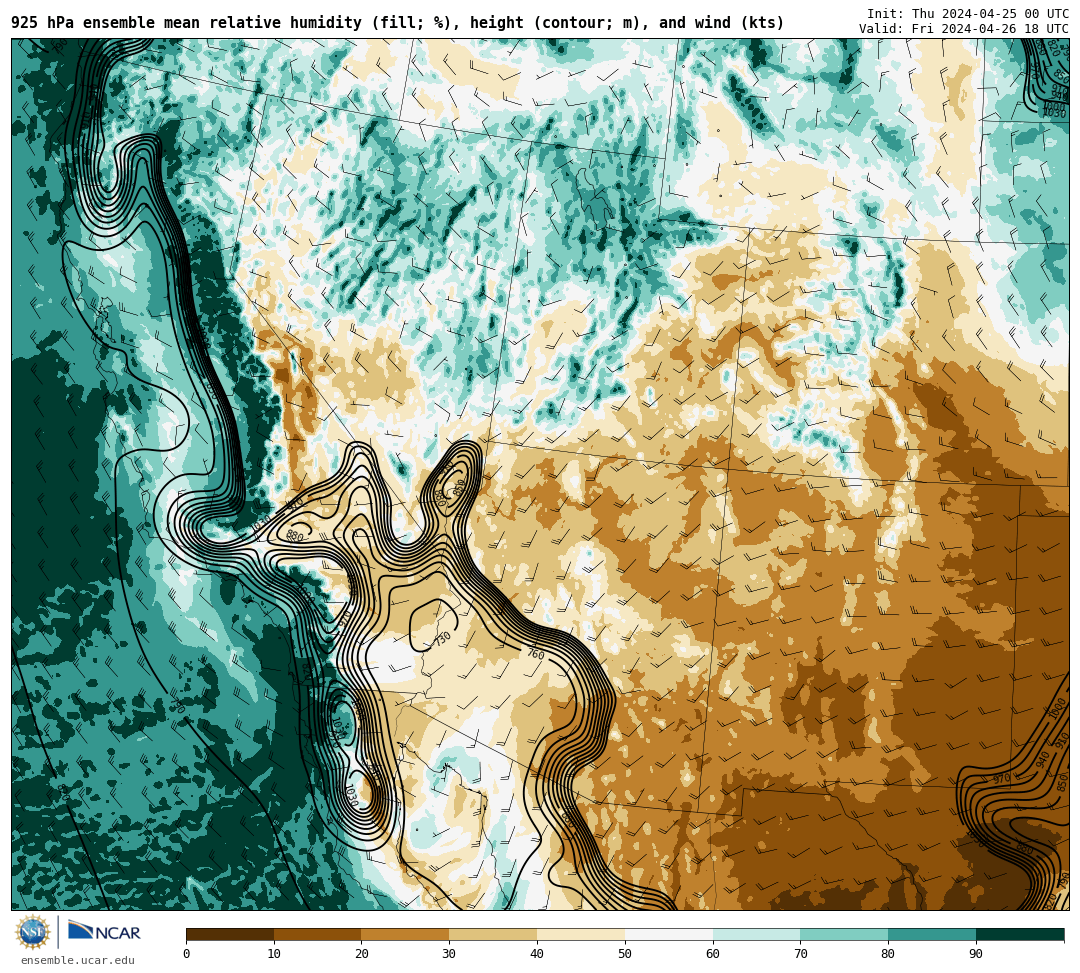Image resolution: width=1080 pixels, height=973 pixels.
Task: Click the colorbar tick label '10'
Action: pyautogui.click(x=274, y=954)
